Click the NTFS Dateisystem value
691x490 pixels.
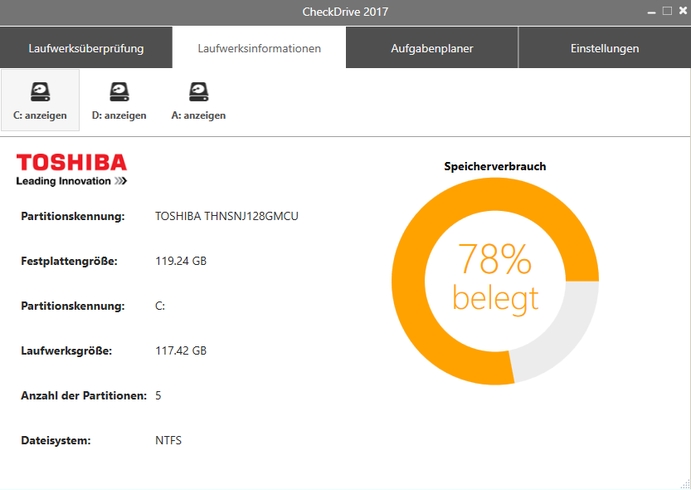coord(168,440)
